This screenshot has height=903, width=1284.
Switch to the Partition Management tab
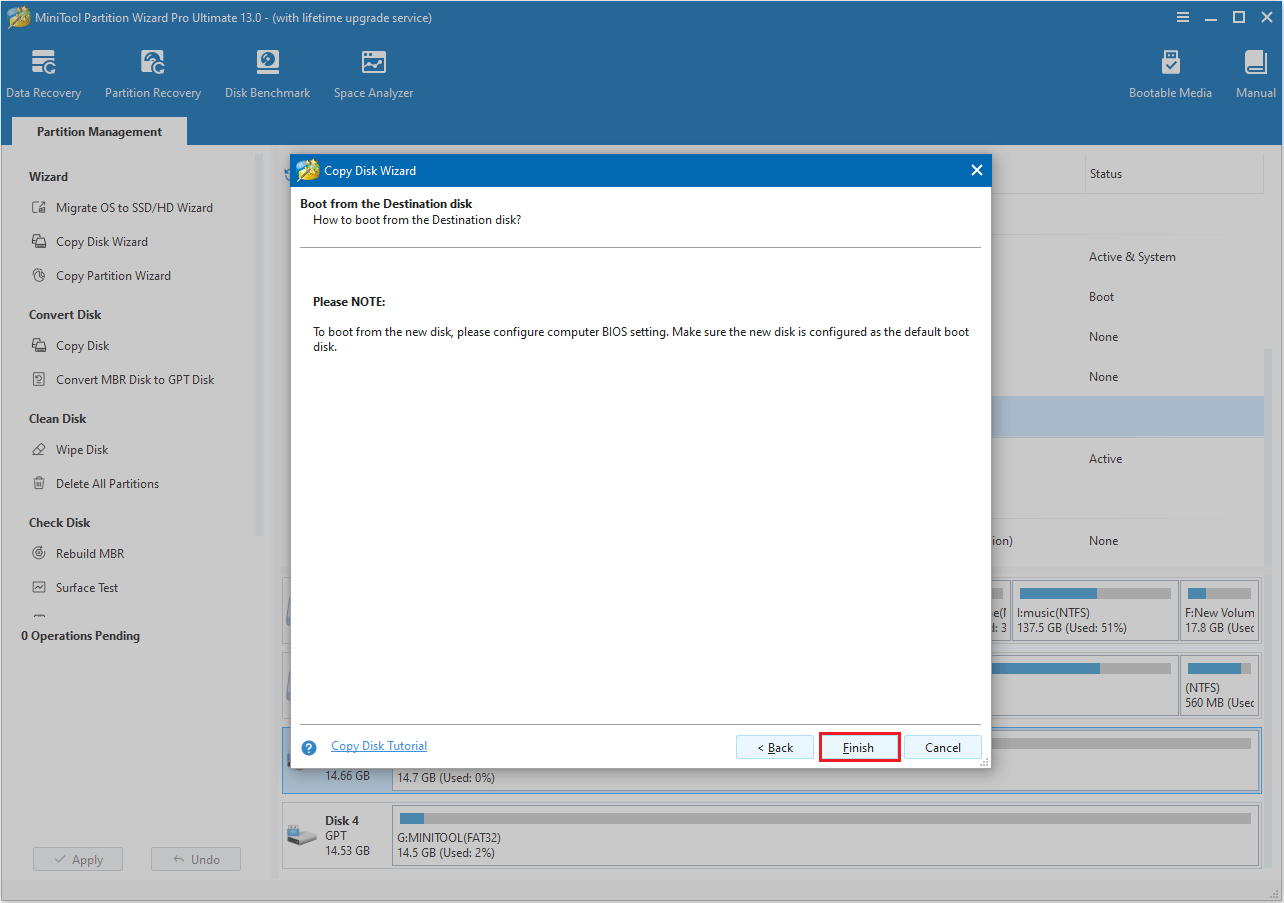(x=99, y=131)
